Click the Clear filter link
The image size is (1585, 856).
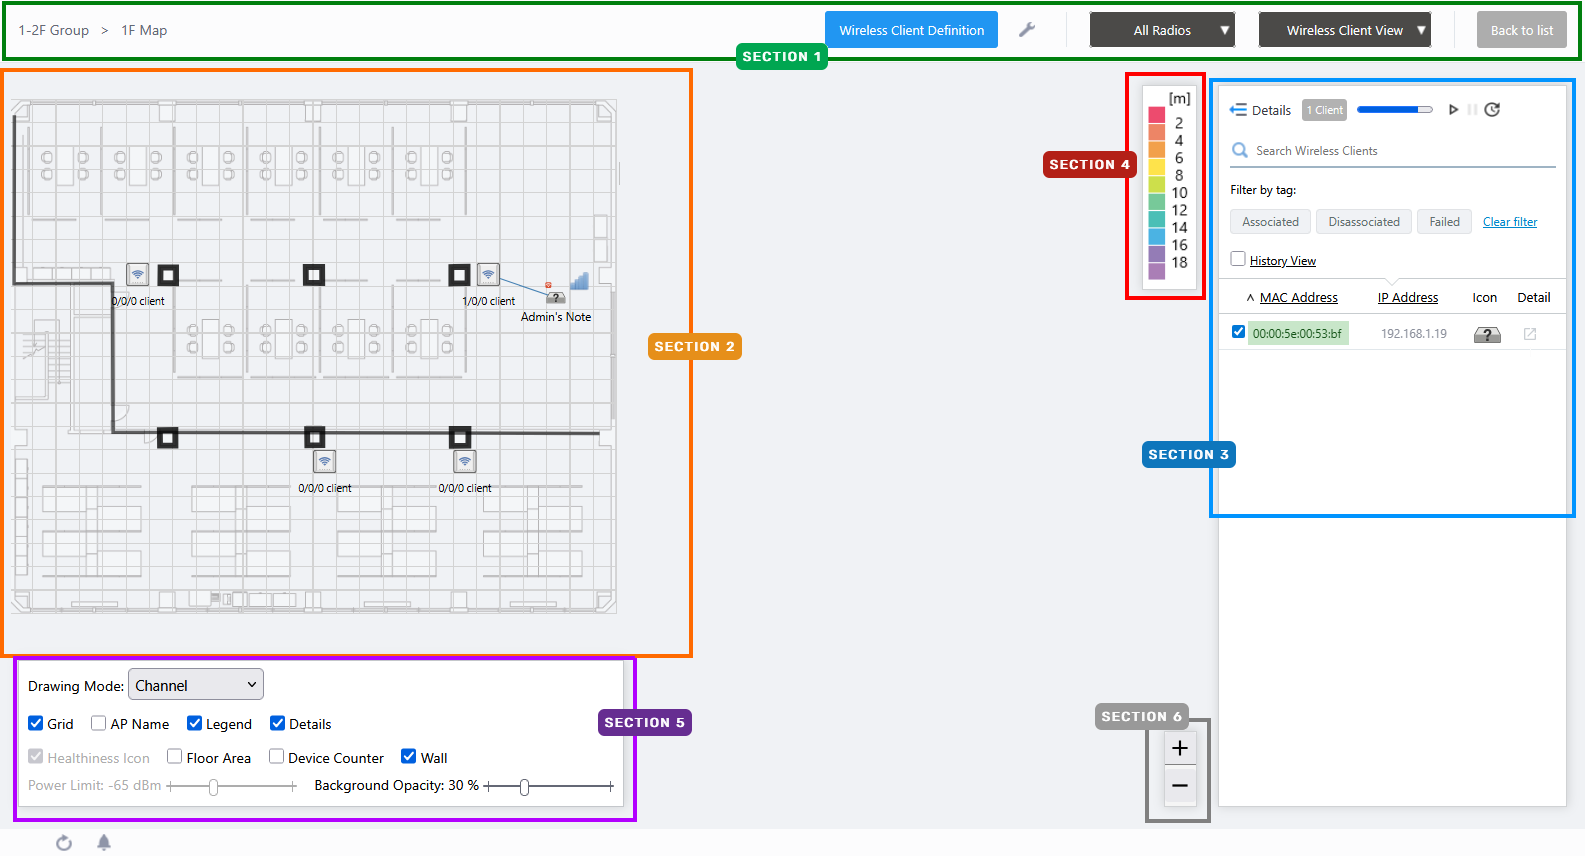coord(1509,222)
